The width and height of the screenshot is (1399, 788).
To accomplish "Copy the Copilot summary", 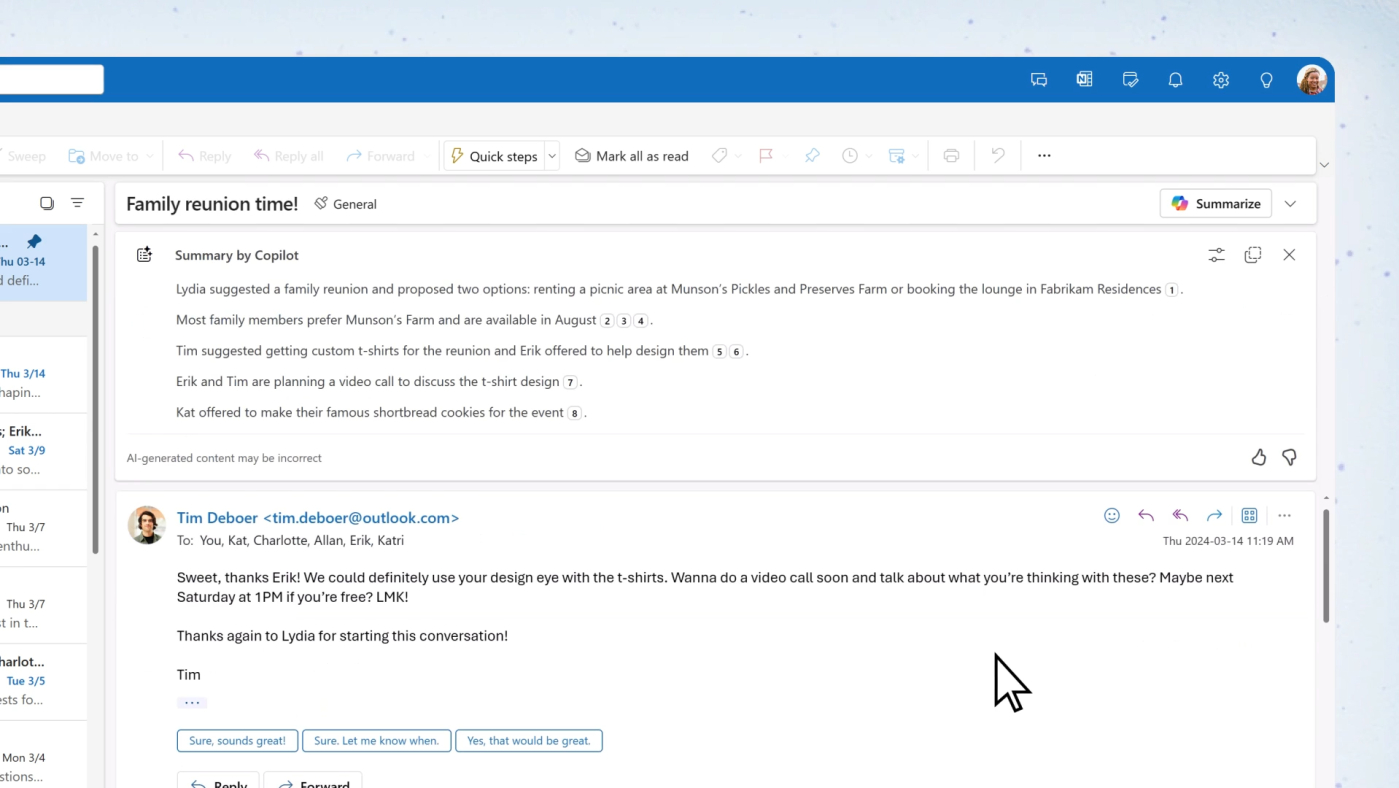I will click(1253, 255).
